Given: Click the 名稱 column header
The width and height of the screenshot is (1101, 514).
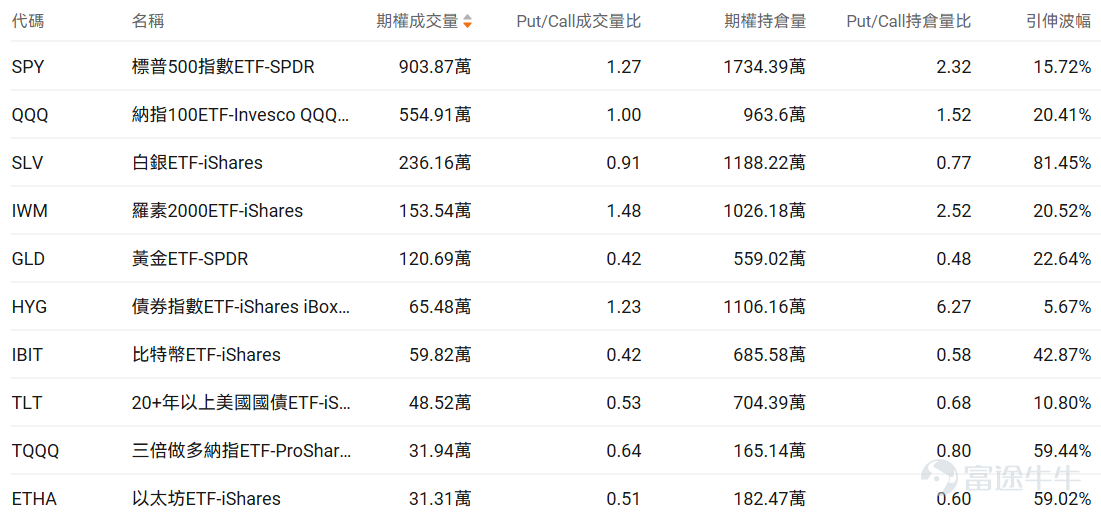Looking at the screenshot, I should point(147,22).
